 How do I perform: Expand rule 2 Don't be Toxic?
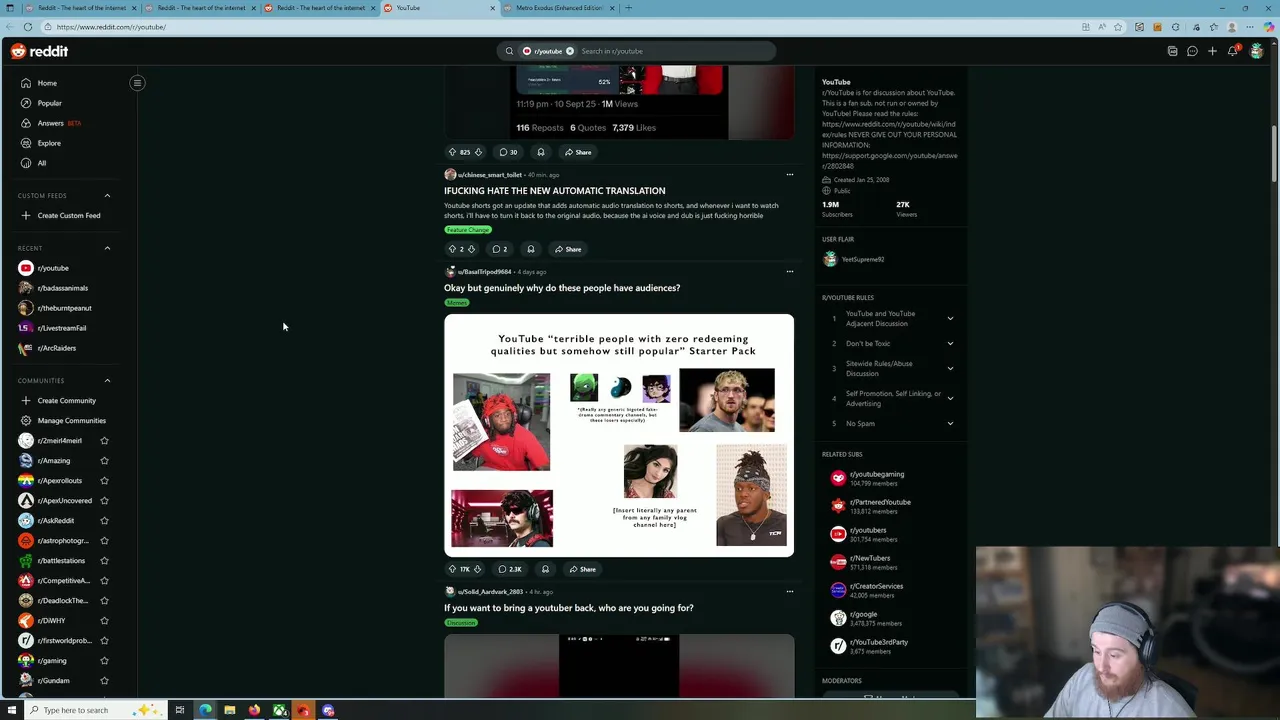pos(950,343)
